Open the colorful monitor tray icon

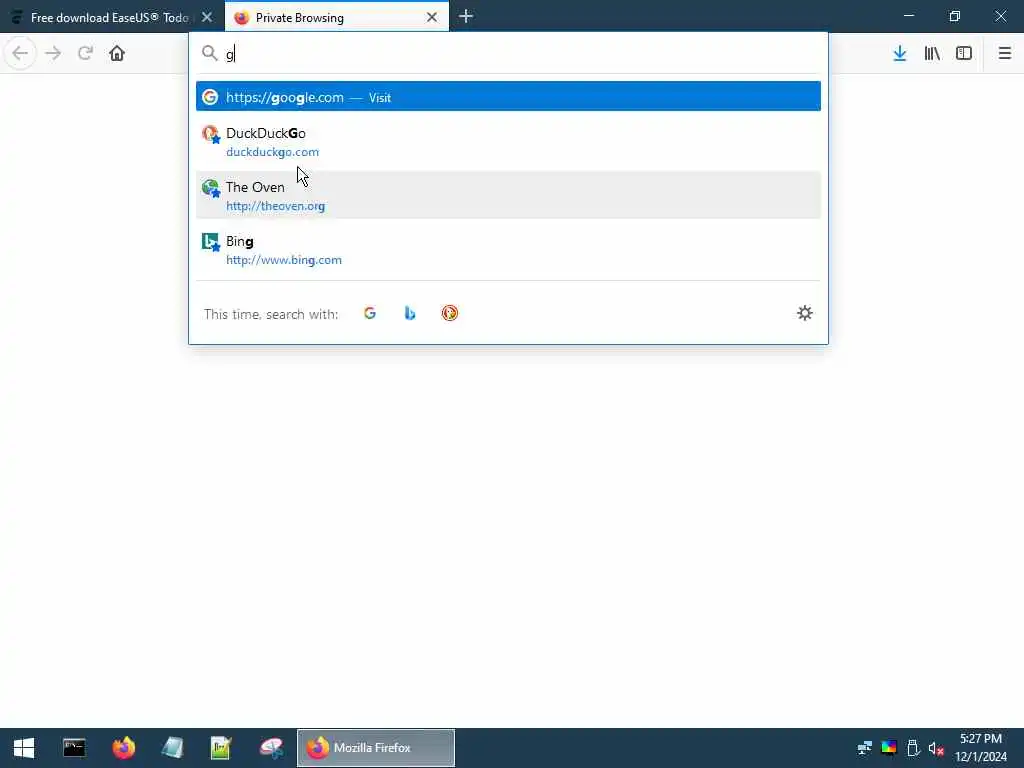pos(889,748)
